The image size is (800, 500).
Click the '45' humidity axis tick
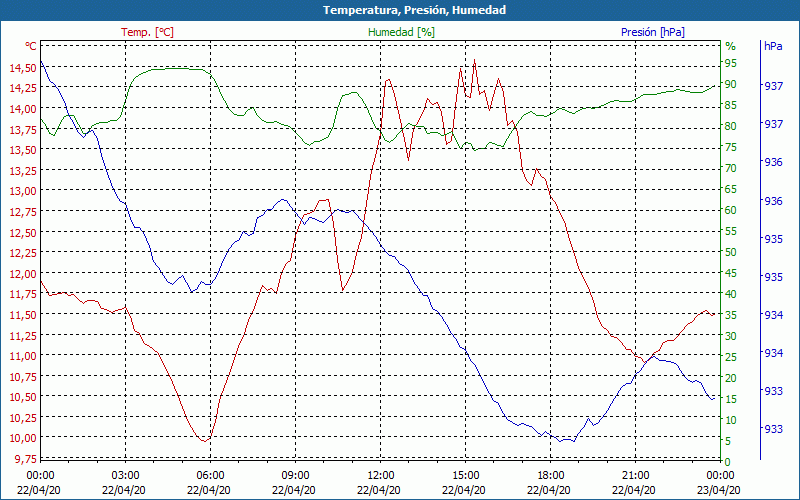(x=731, y=273)
